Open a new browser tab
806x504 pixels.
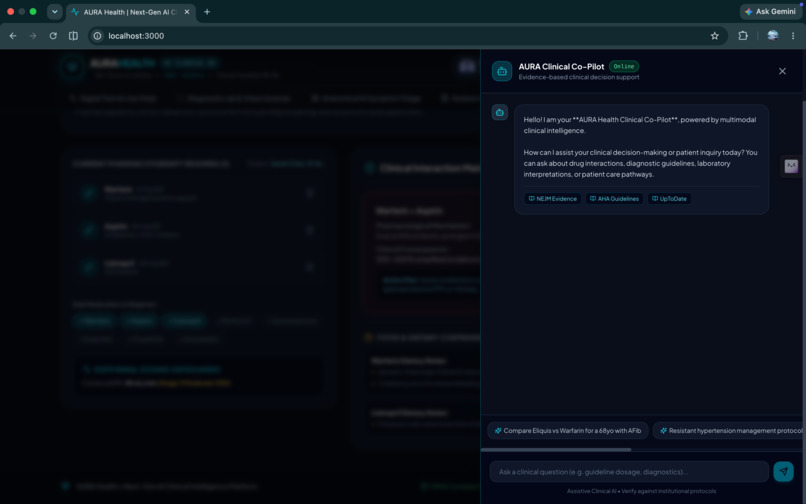pyautogui.click(x=207, y=12)
